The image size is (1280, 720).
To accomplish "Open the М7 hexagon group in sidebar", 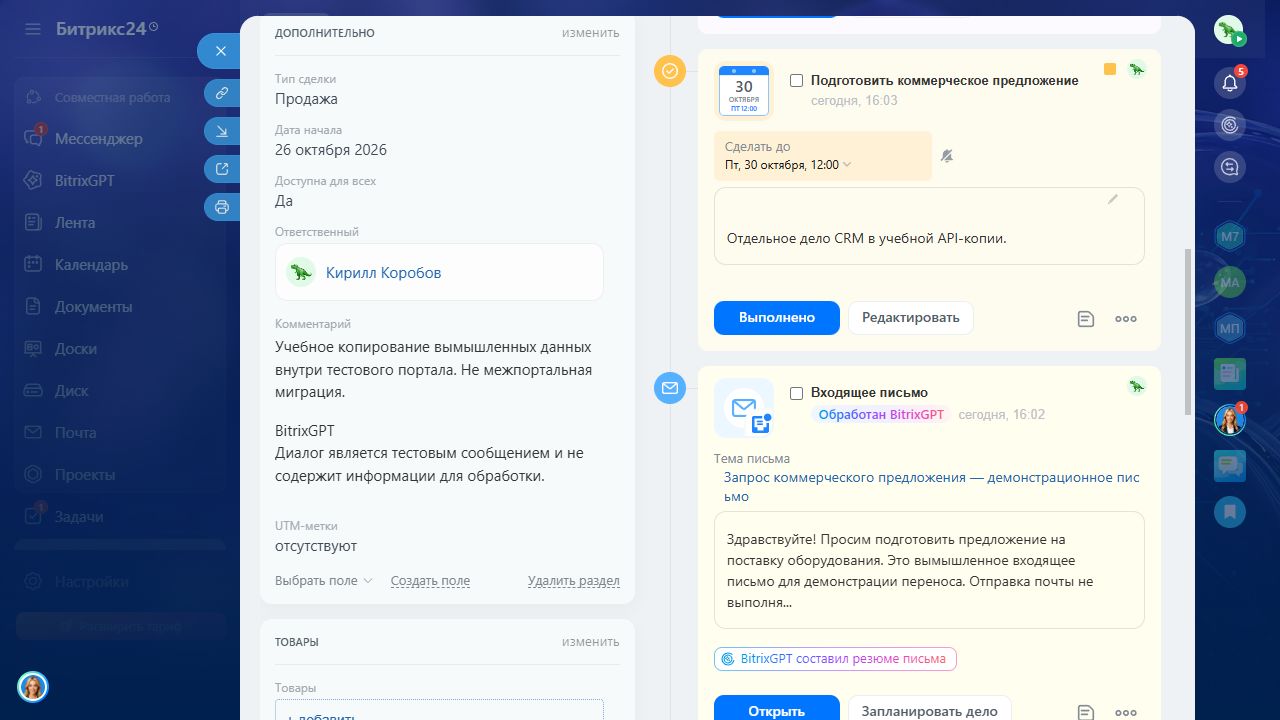I will coord(1230,237).
